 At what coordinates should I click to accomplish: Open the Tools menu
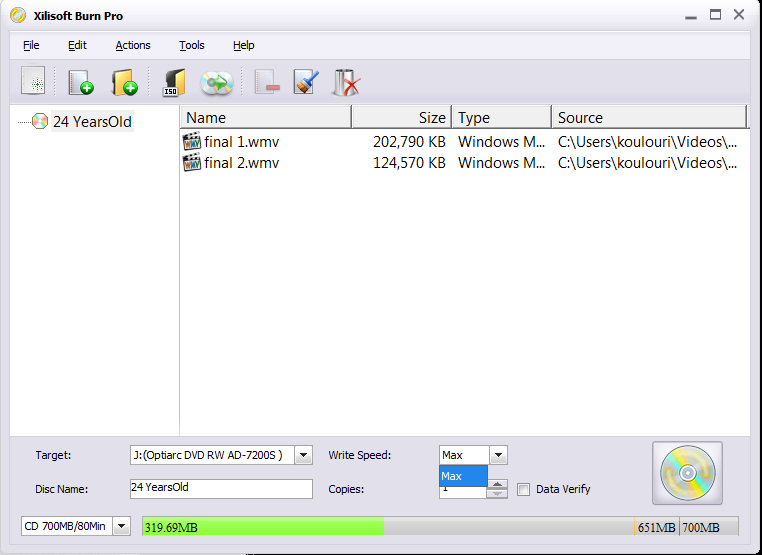[x=191, y=45]
